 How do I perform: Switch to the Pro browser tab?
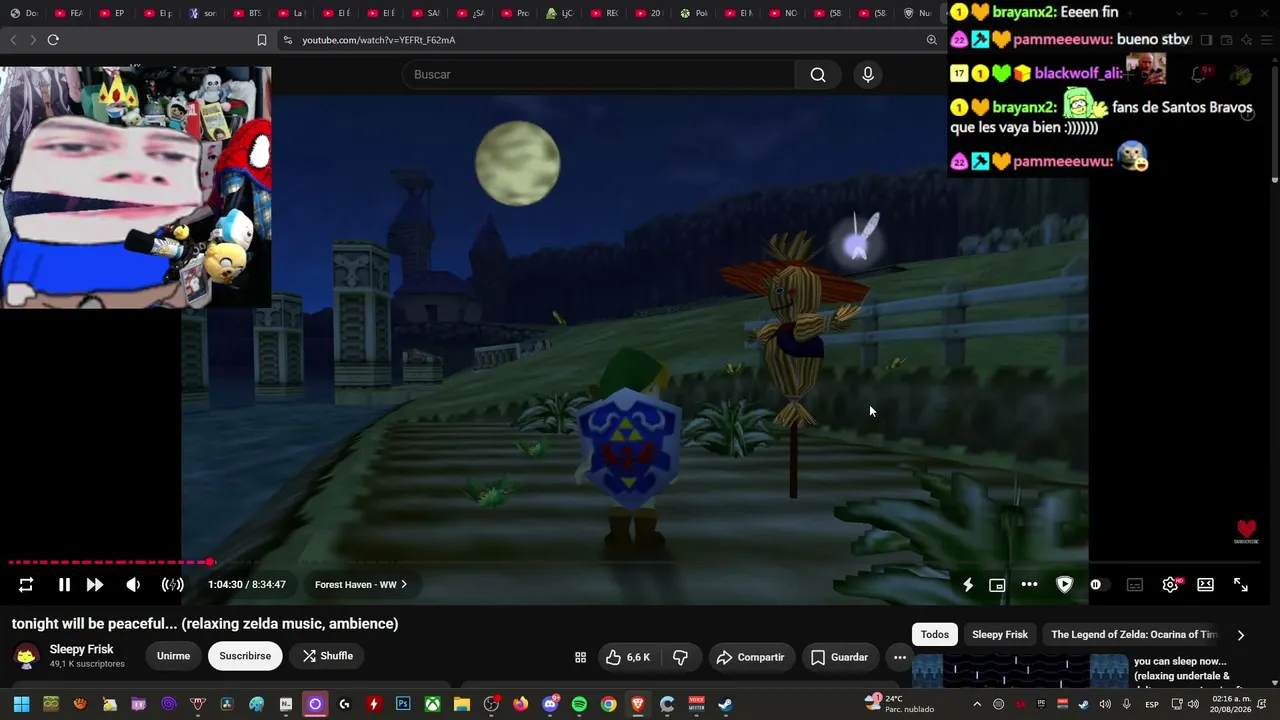[x=516, y=13]
